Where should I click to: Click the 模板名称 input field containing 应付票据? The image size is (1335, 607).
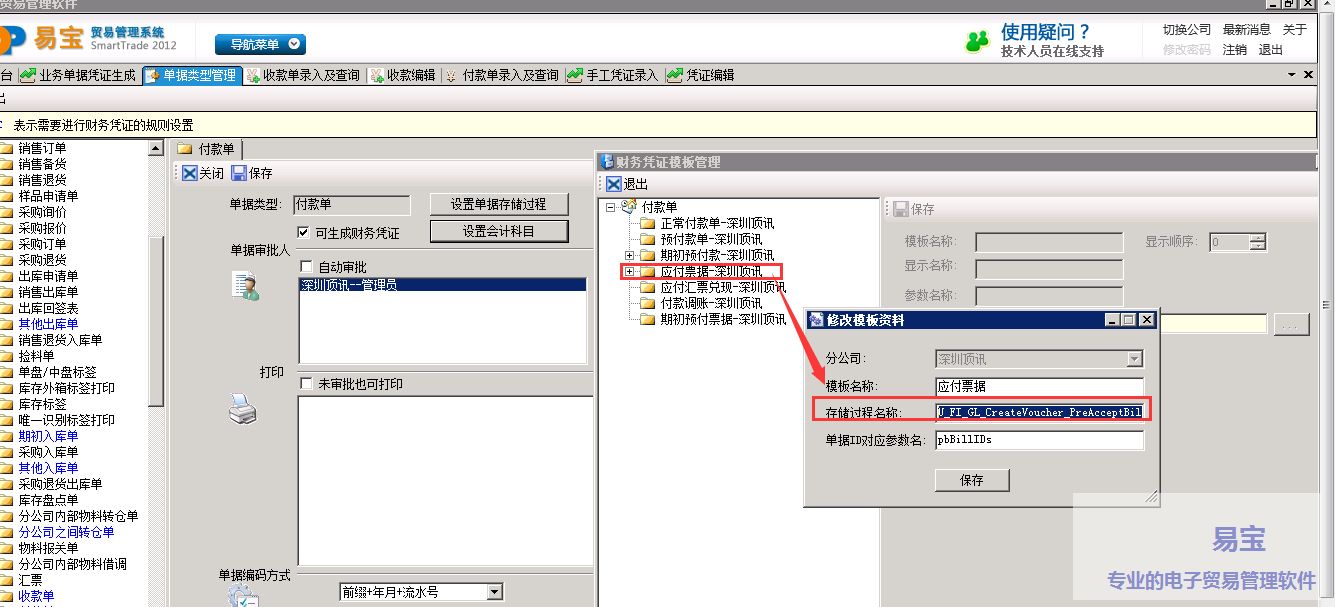(1038, 386)
